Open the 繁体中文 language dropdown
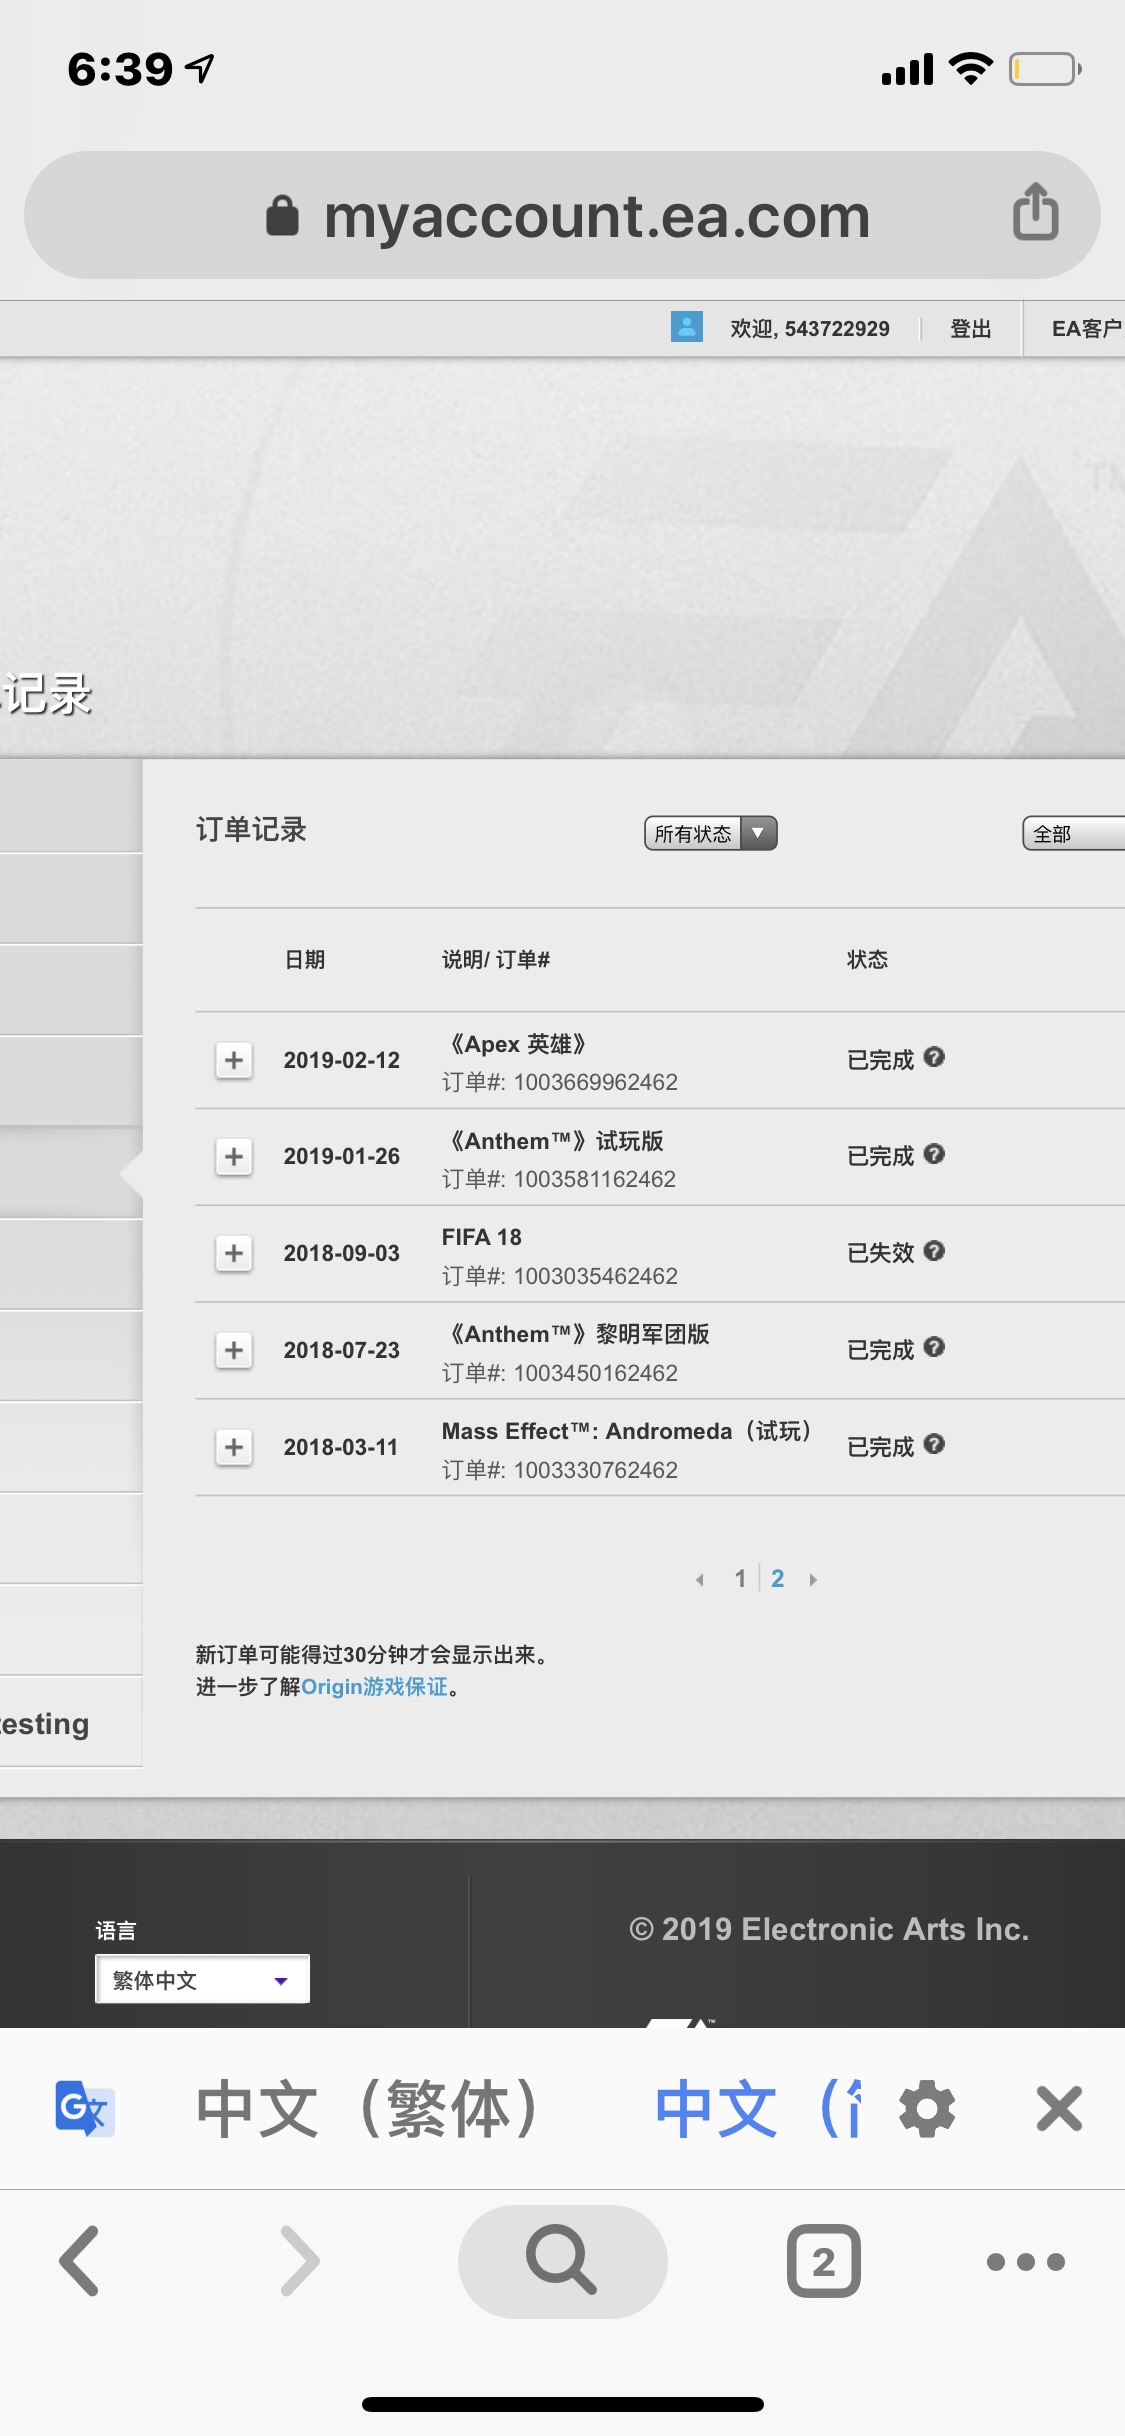The width and height of the screenshot is (1125, 2436). pos(202,1980)
